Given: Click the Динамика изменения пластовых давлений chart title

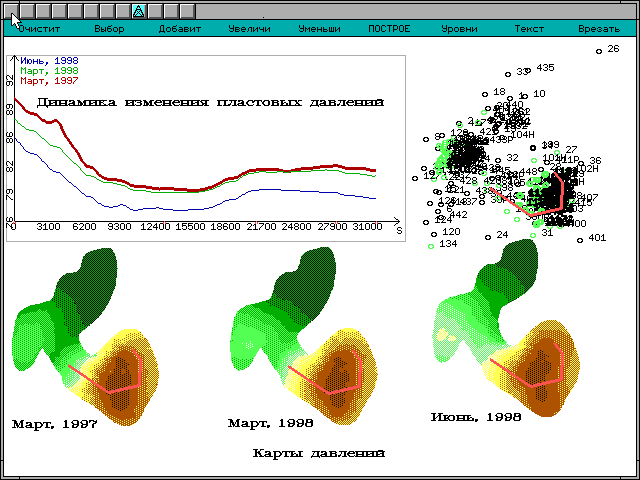Looking at the screenshot, I should click(x=210, y=102).
